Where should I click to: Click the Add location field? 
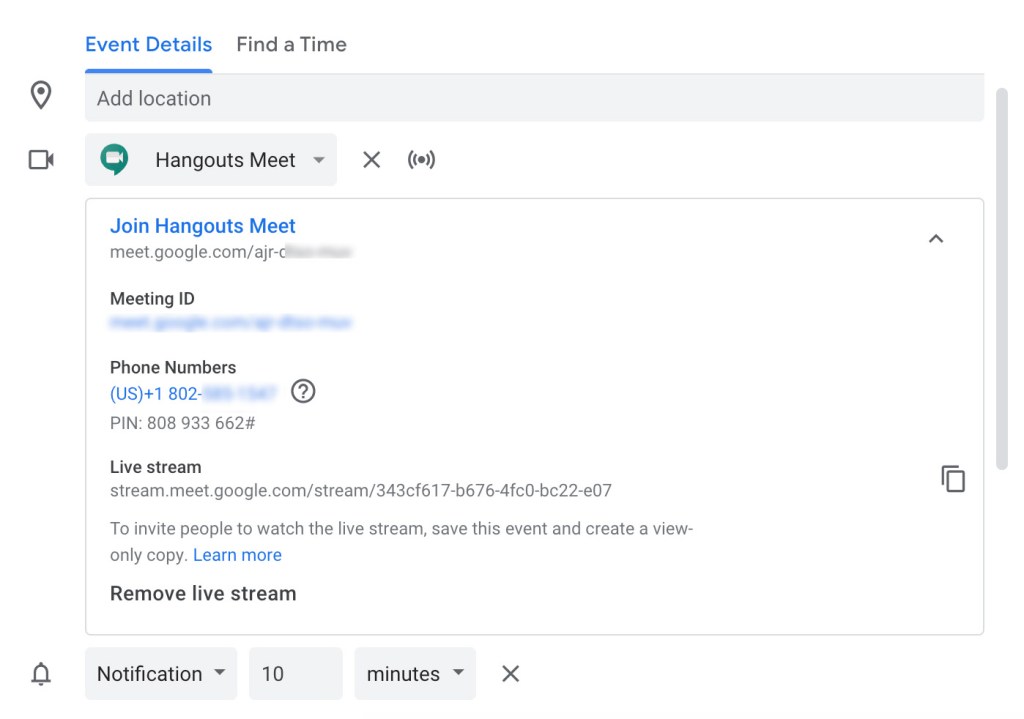pos(534,99)
